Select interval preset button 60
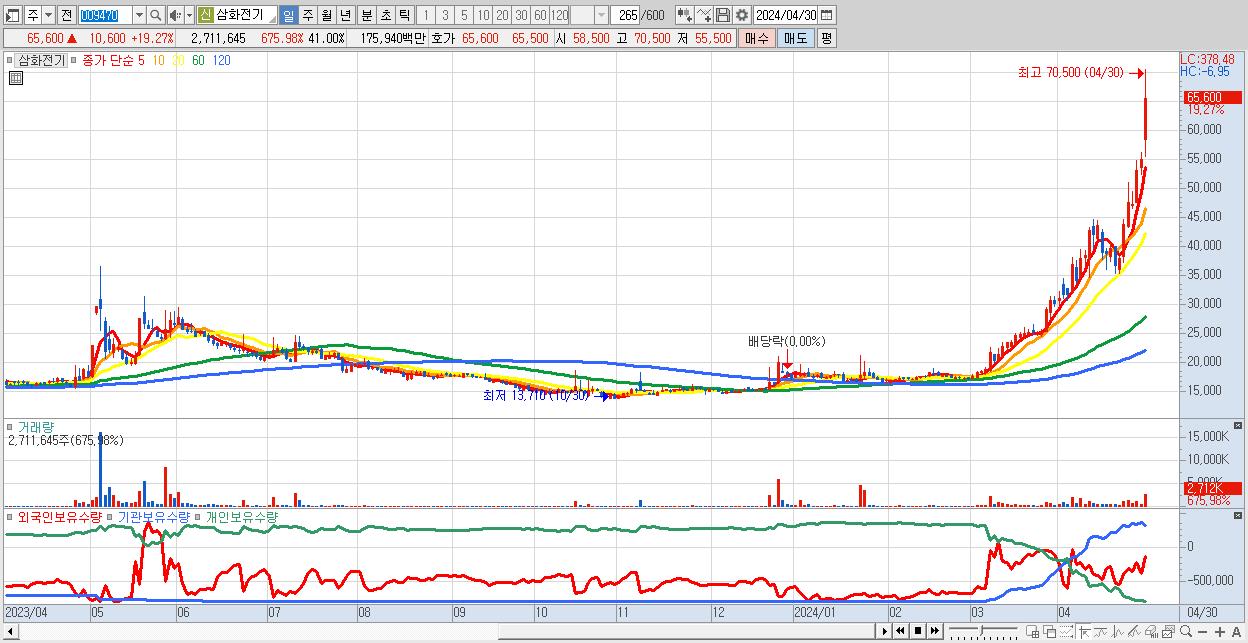 click(x=540, y=15)
